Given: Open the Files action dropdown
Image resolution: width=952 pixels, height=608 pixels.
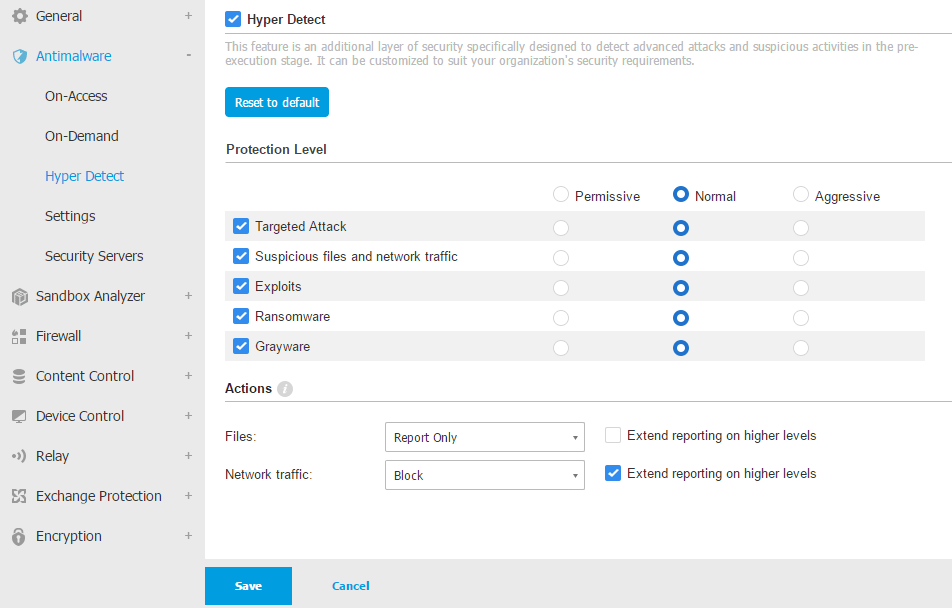Looking at the screenshot, I should (x=484, y=437).
